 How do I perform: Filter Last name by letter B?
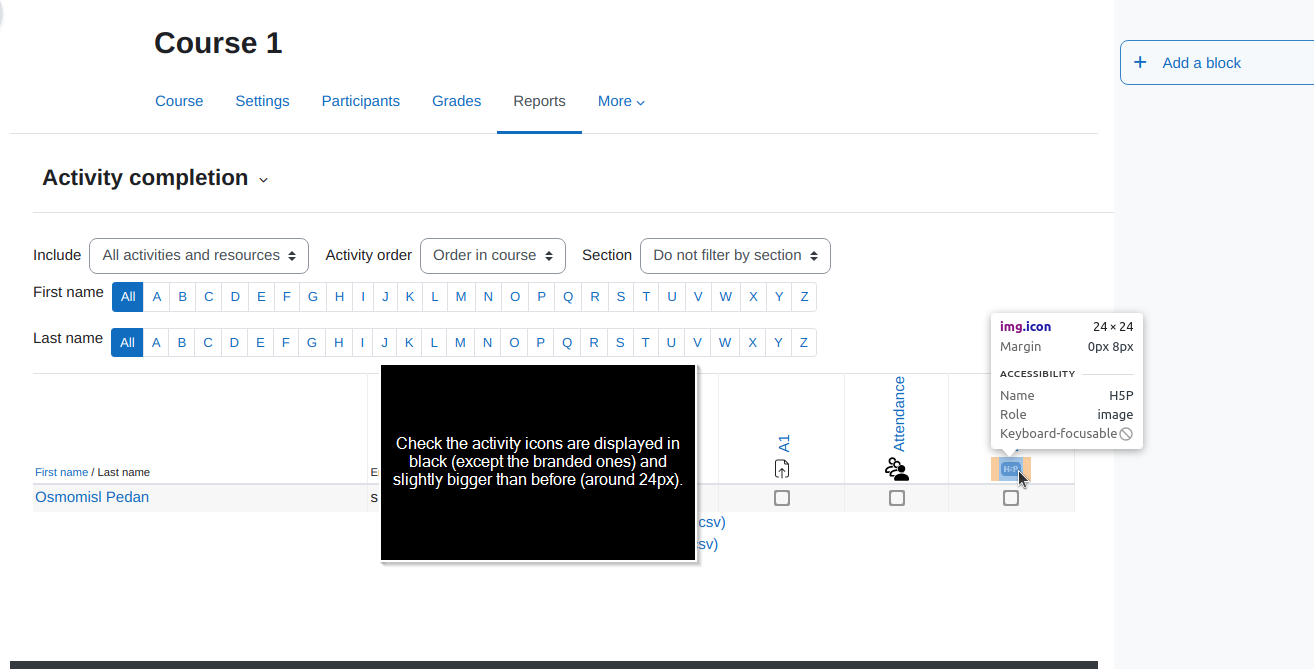pos(182,343)
